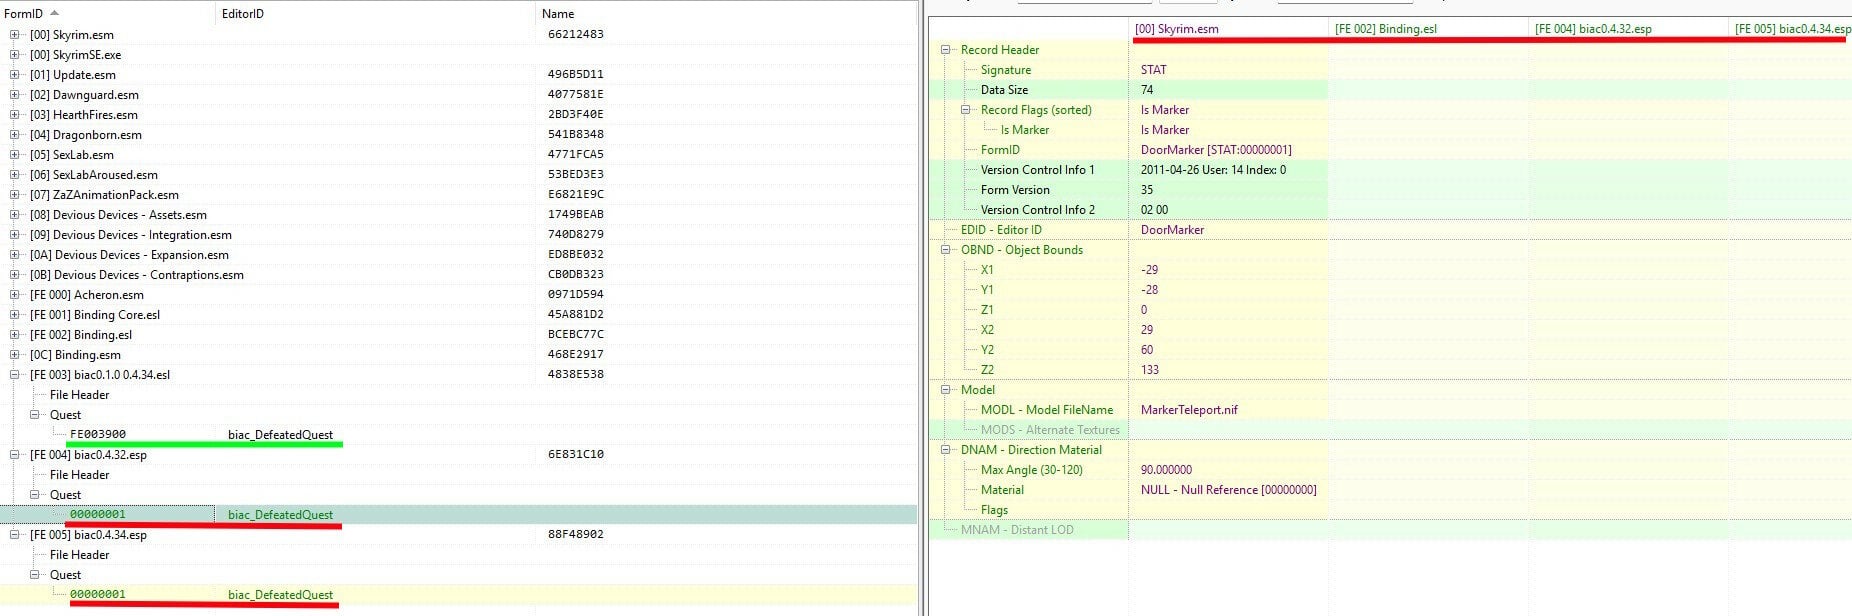Image resolution: width=1852 pixels, height=616 pixels.
Task: Select [06] SexLabAroused.esm in the plugin list
Action: pyautogui.click(x=94, y=174)
